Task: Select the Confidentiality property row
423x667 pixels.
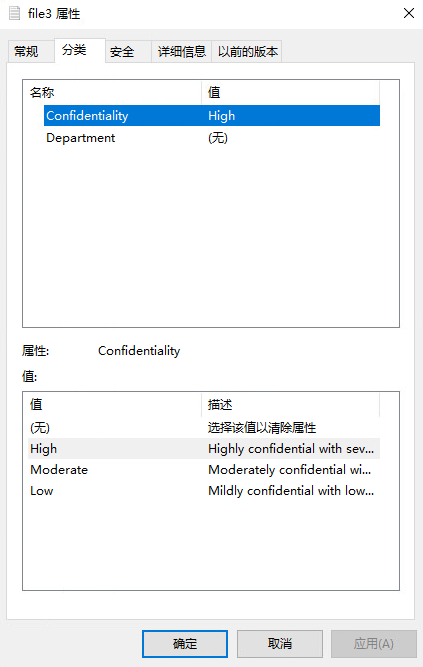Action: point(212,116)
